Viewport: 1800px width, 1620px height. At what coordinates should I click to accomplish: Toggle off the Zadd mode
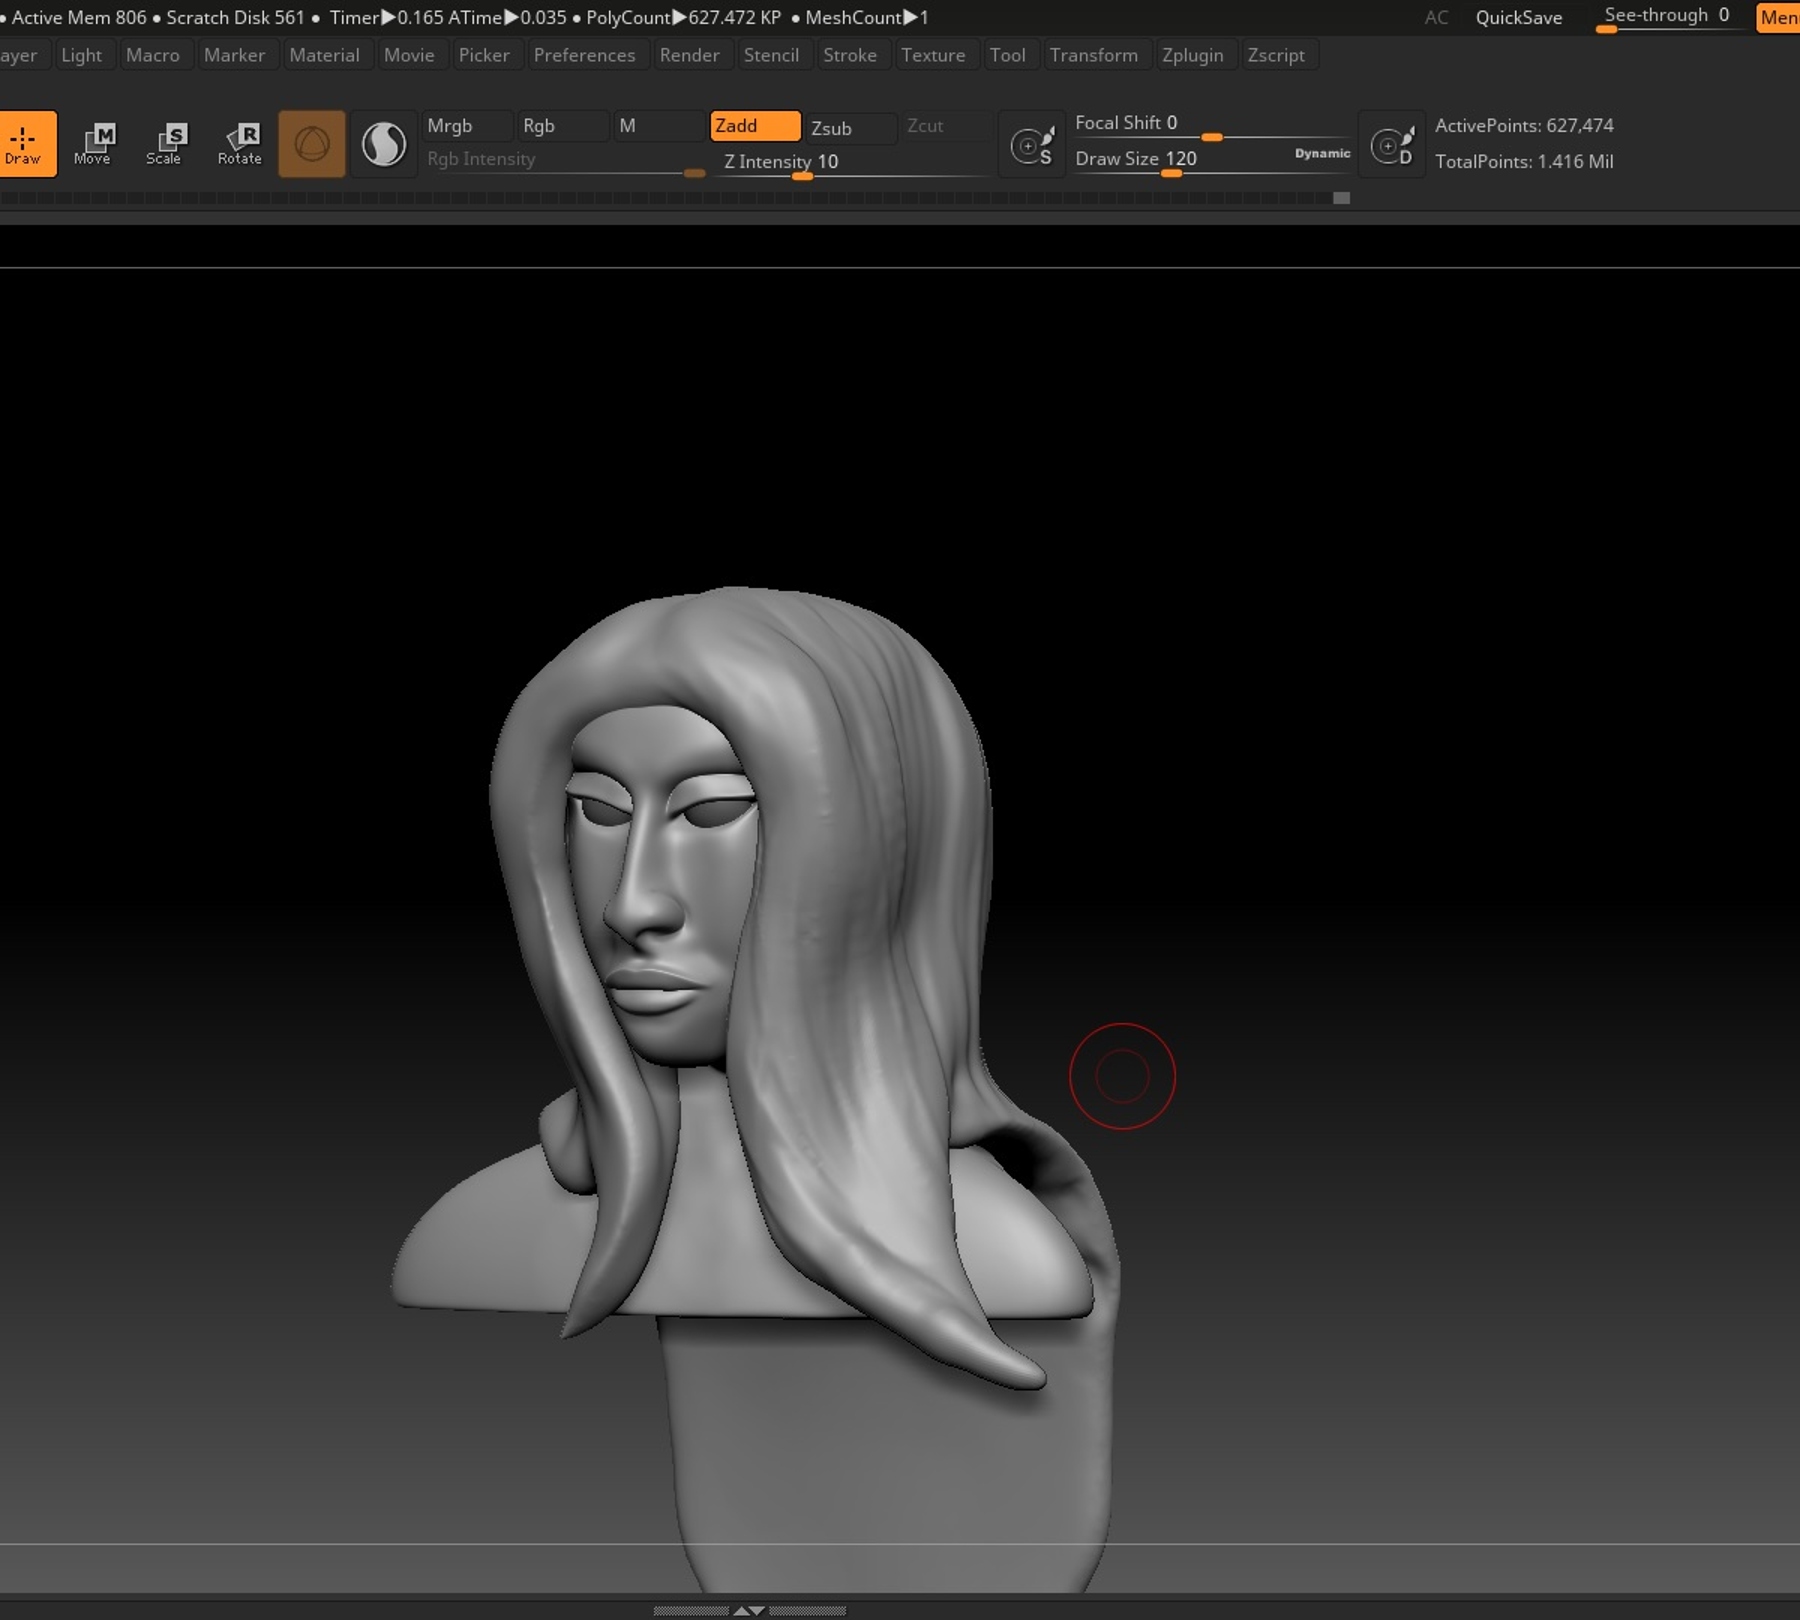click(x=754, y=126)
